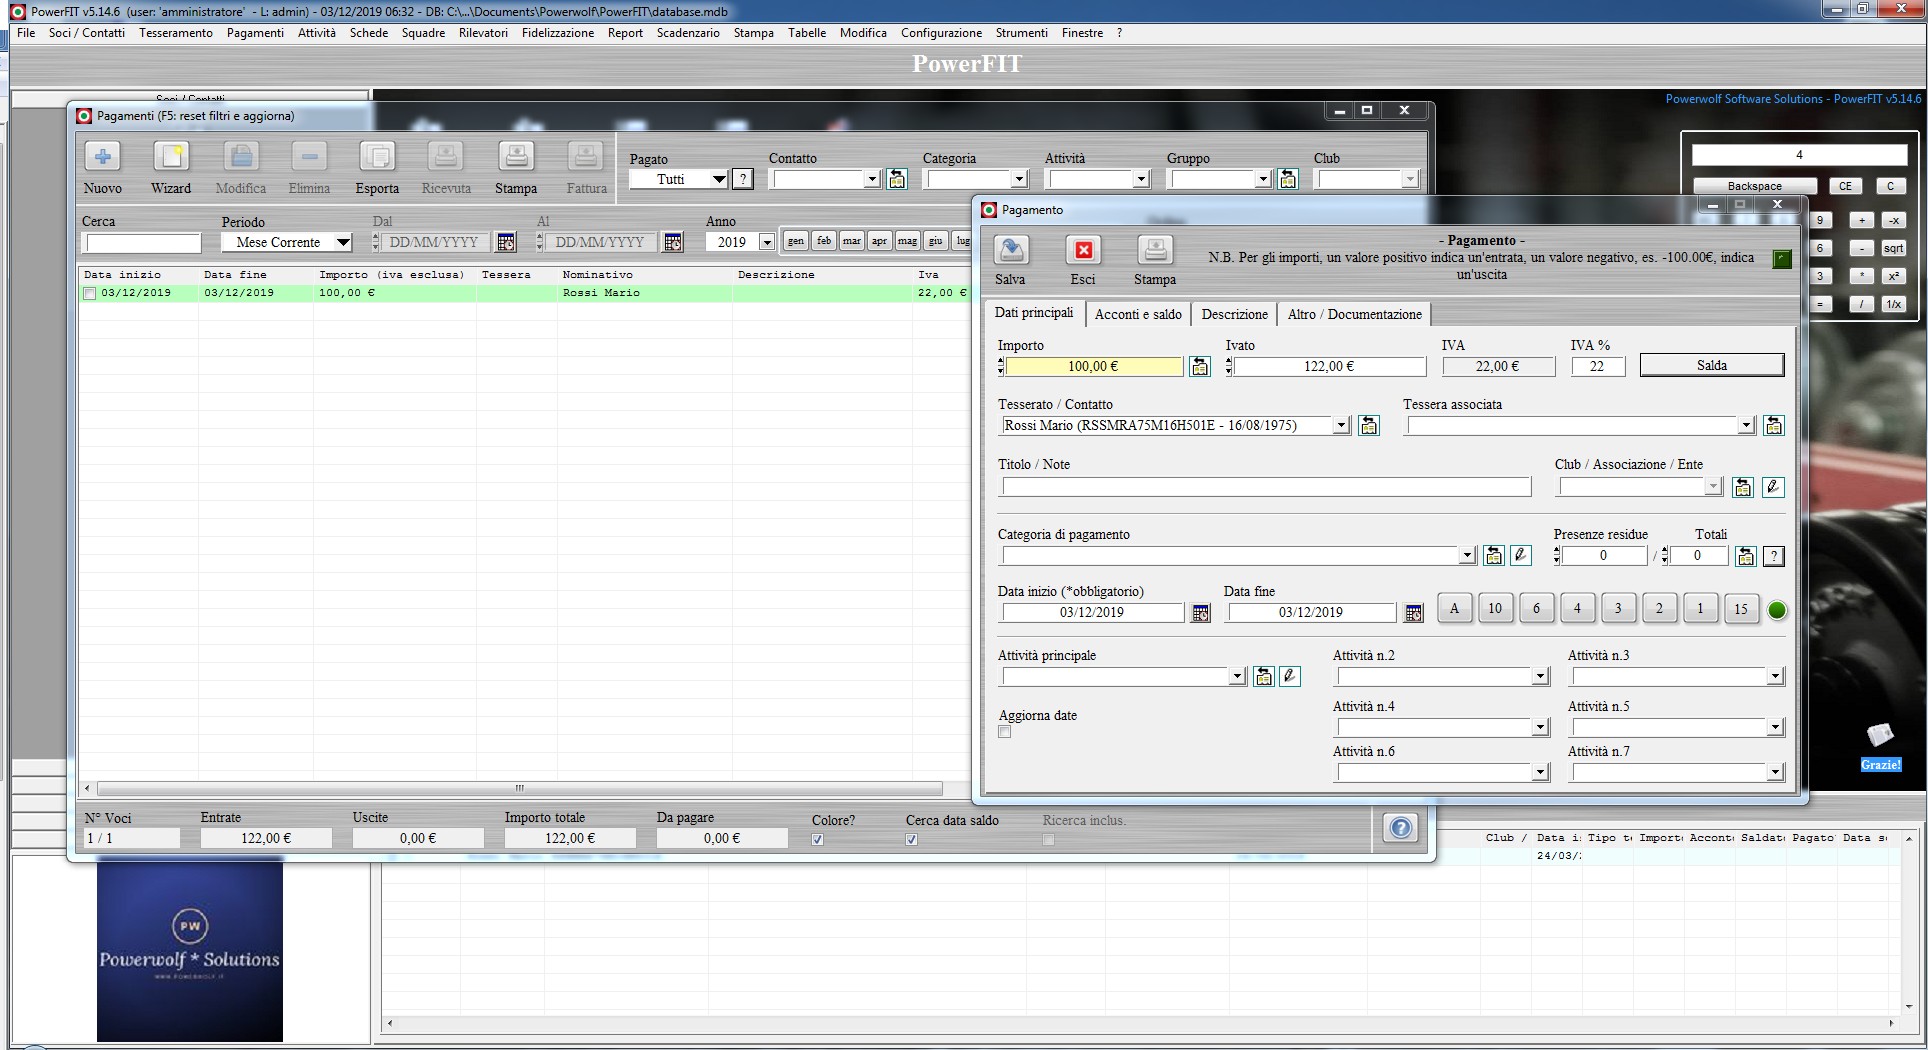Open the Altro / Documentazione tab
The width and height of the screenshot is (1928, 1050).
pos(1354,314)
